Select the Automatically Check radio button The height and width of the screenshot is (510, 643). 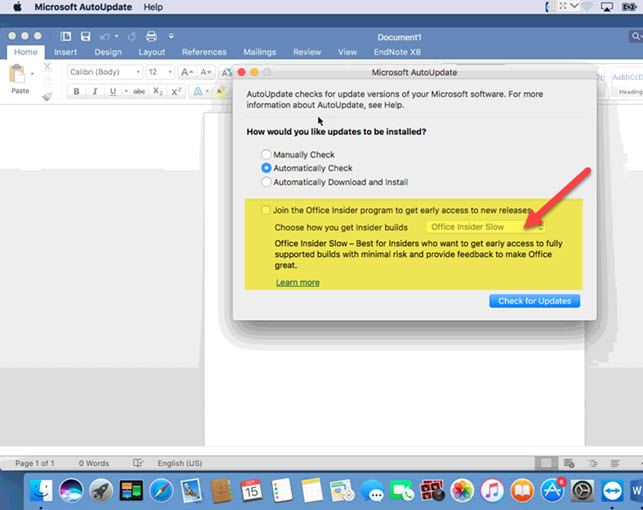click(x=266, y=168)
